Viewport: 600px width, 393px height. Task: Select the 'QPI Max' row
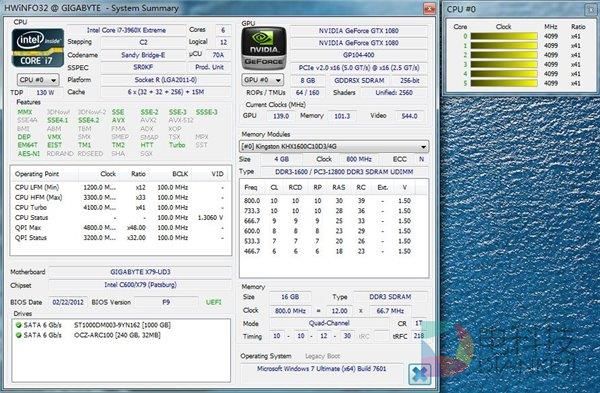pyautogui.click(x=120, y=228)
